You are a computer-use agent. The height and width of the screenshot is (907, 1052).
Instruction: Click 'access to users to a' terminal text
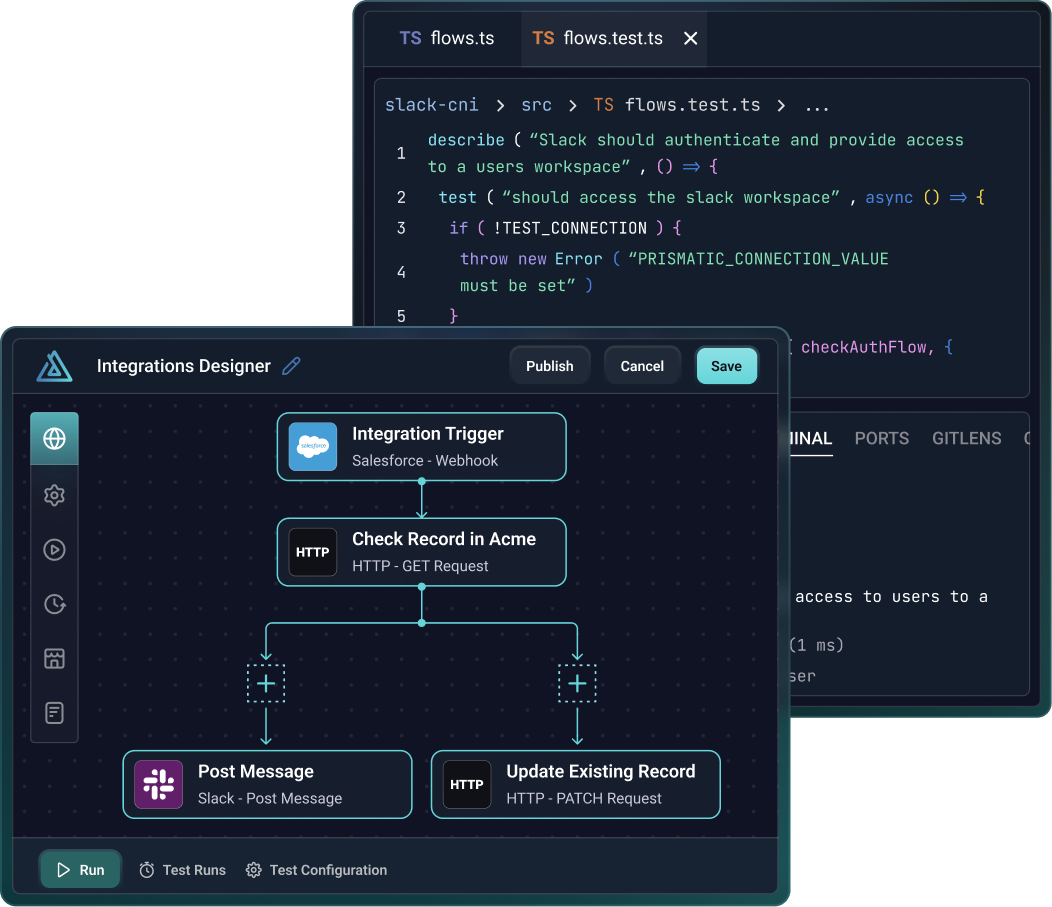click(x=891, y=597)
